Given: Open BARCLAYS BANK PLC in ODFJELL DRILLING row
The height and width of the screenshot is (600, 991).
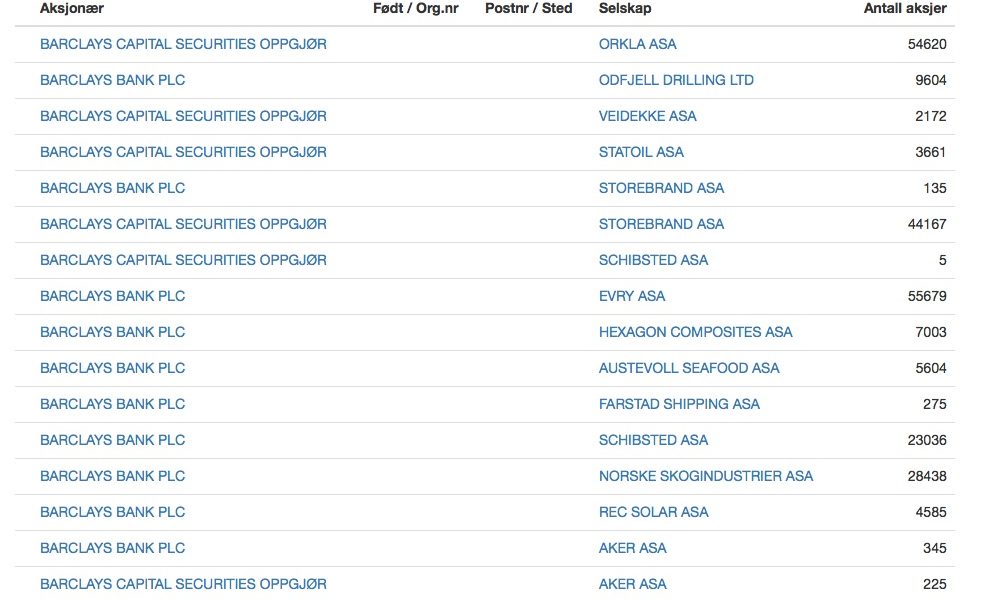Looking at the screenshot, I should click(112, 80).
